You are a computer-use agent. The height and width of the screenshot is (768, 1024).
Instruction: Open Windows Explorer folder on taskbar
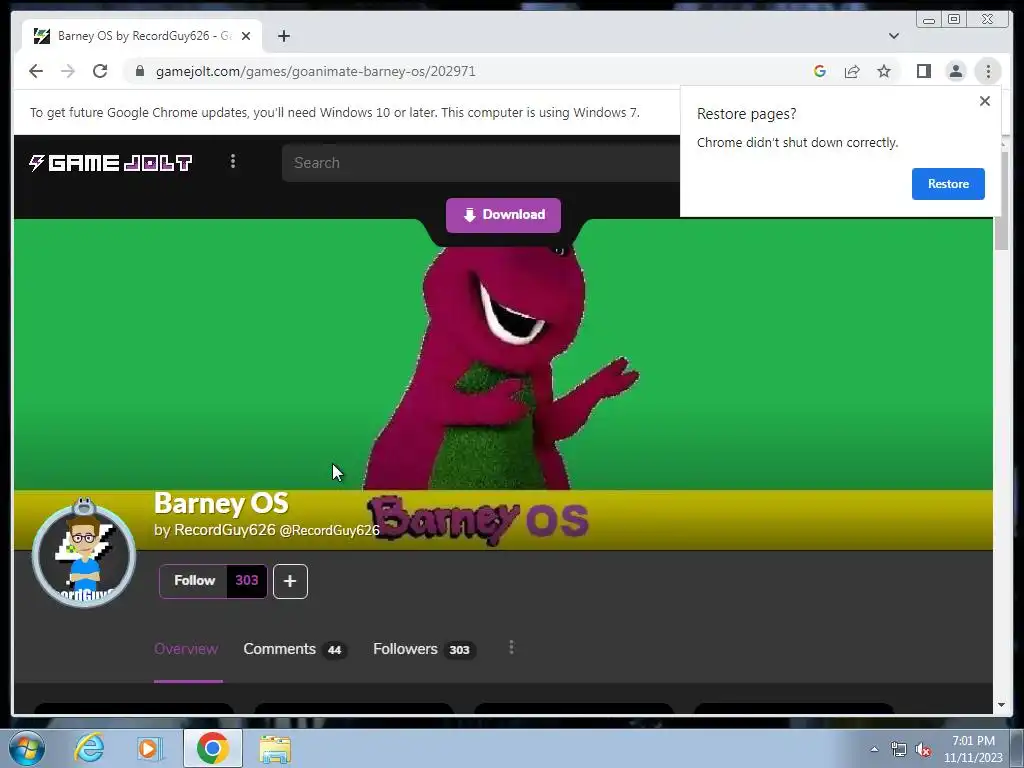pos(275,749)
